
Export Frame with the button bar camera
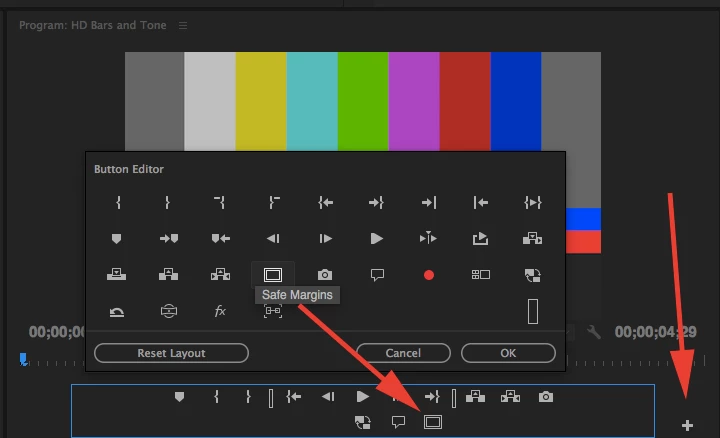point(546,397)
